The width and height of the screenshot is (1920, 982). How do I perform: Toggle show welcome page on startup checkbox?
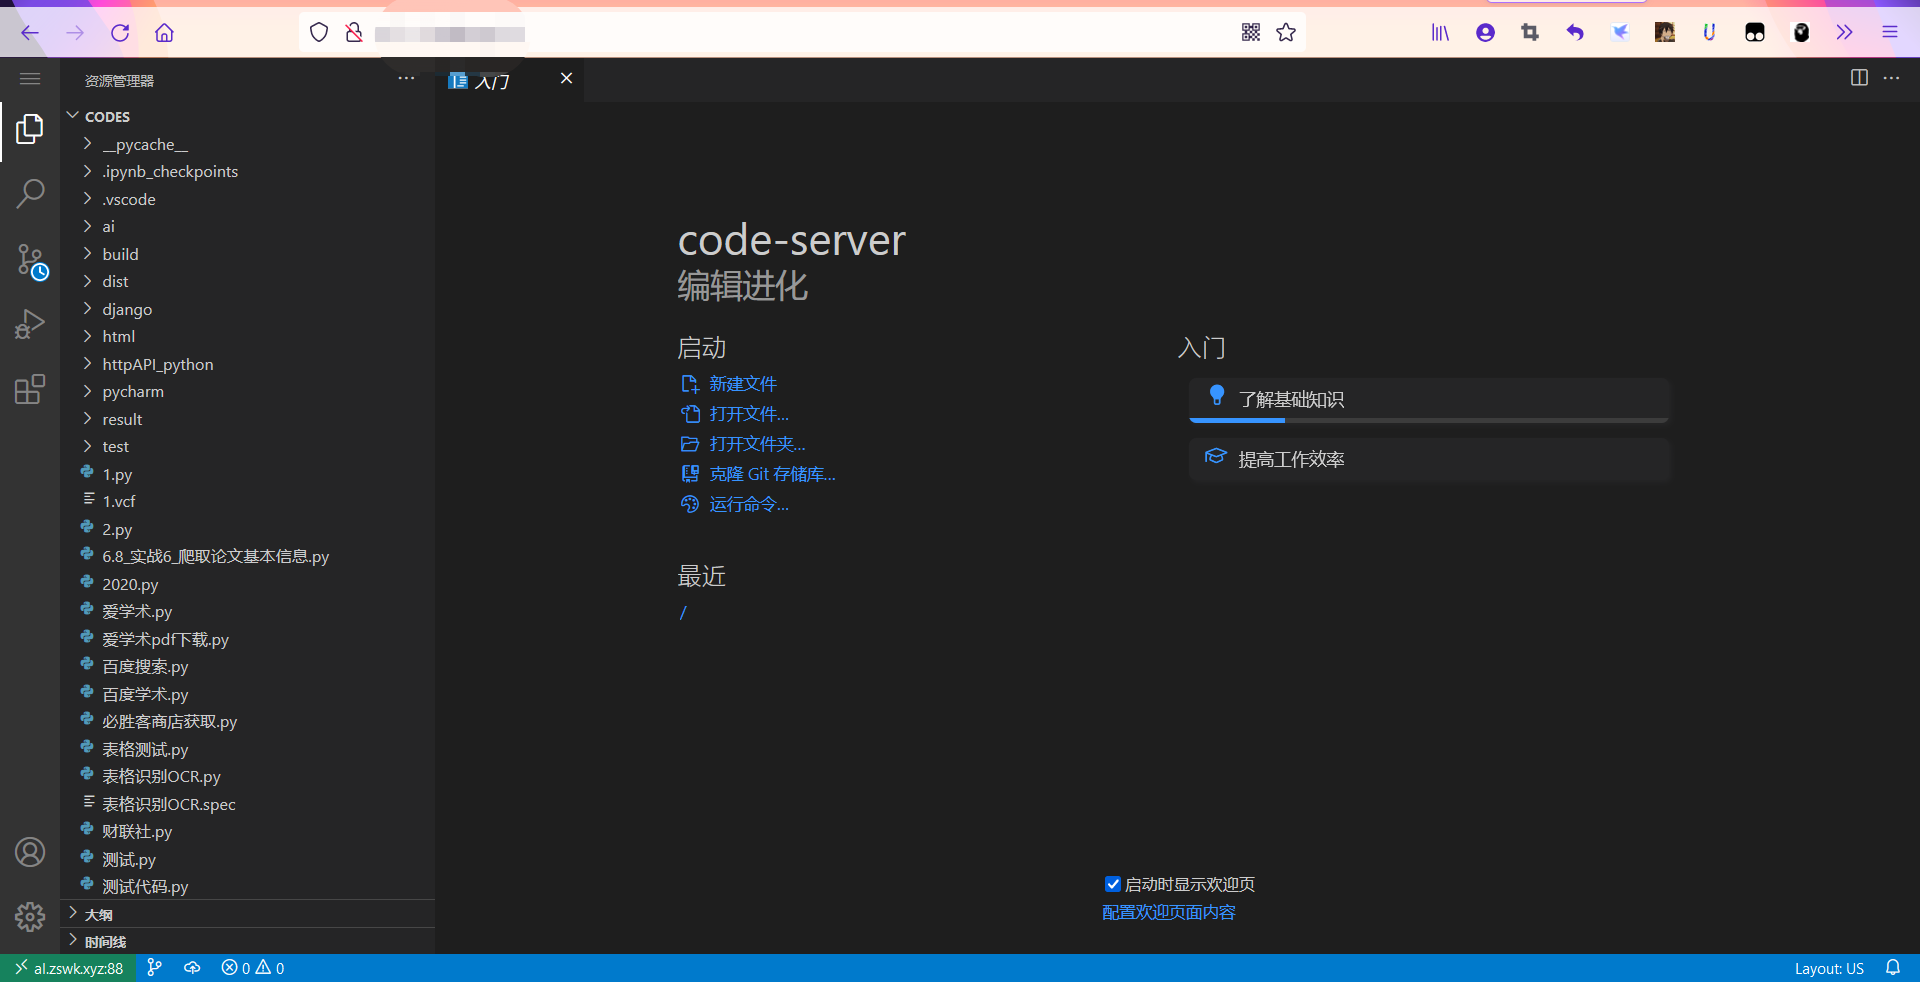[1112, 884]
